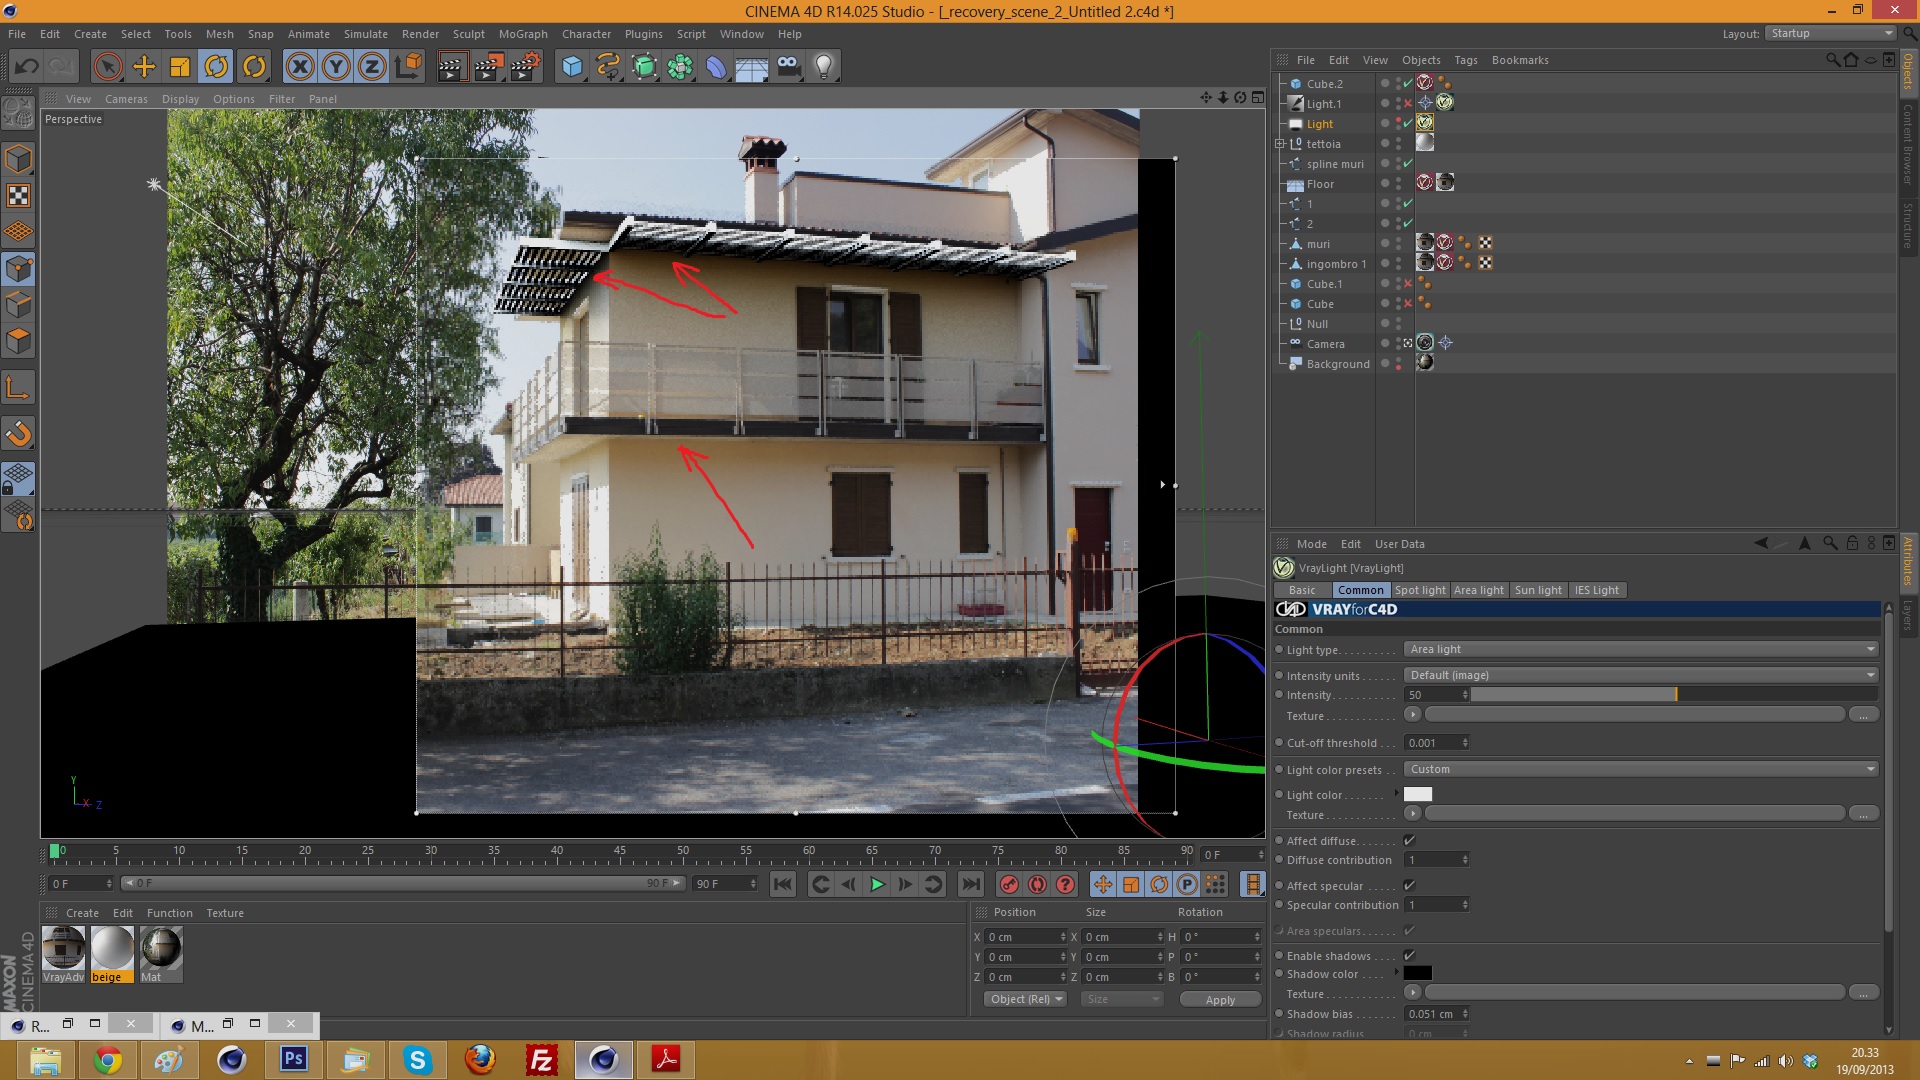This screenshot has width=1920, height=1080.
Task: Add a Cube primitive object
Action: (572, 67)
